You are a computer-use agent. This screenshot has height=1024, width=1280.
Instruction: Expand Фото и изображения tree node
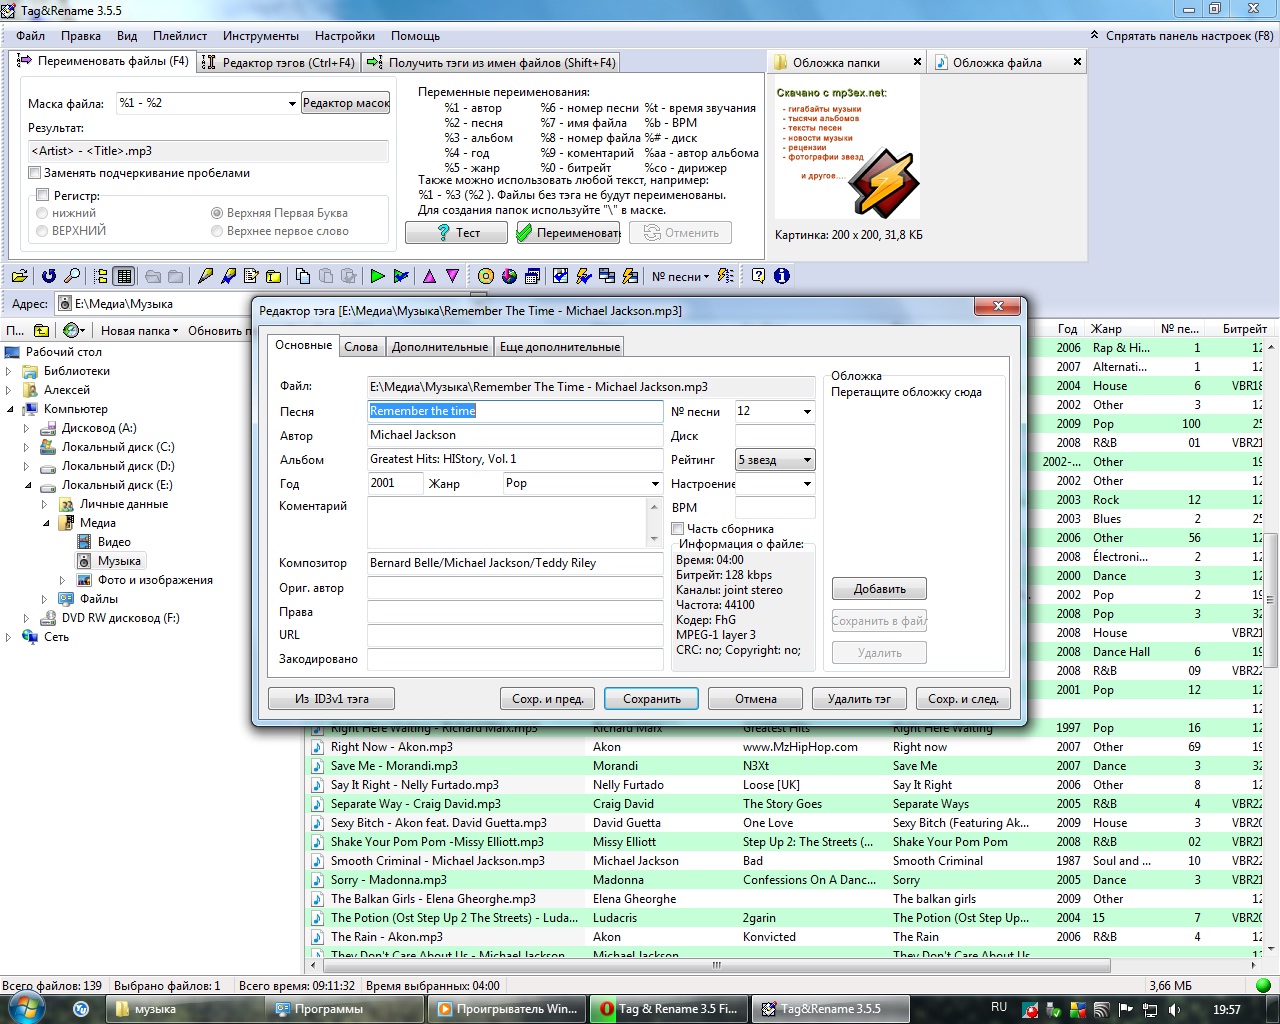63,580
